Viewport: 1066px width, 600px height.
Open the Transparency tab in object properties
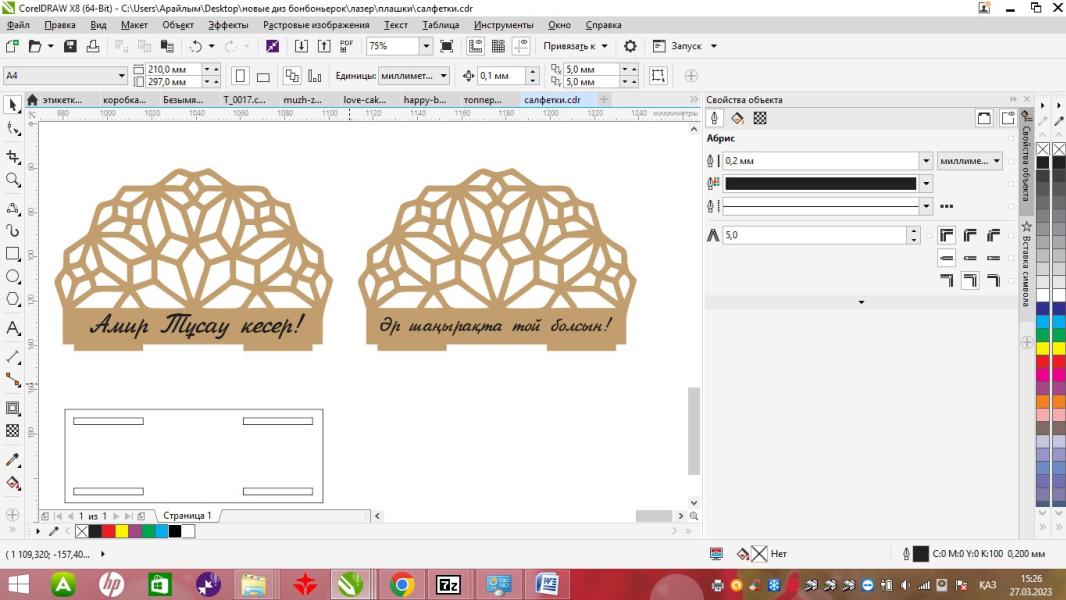tap(760, 118)
